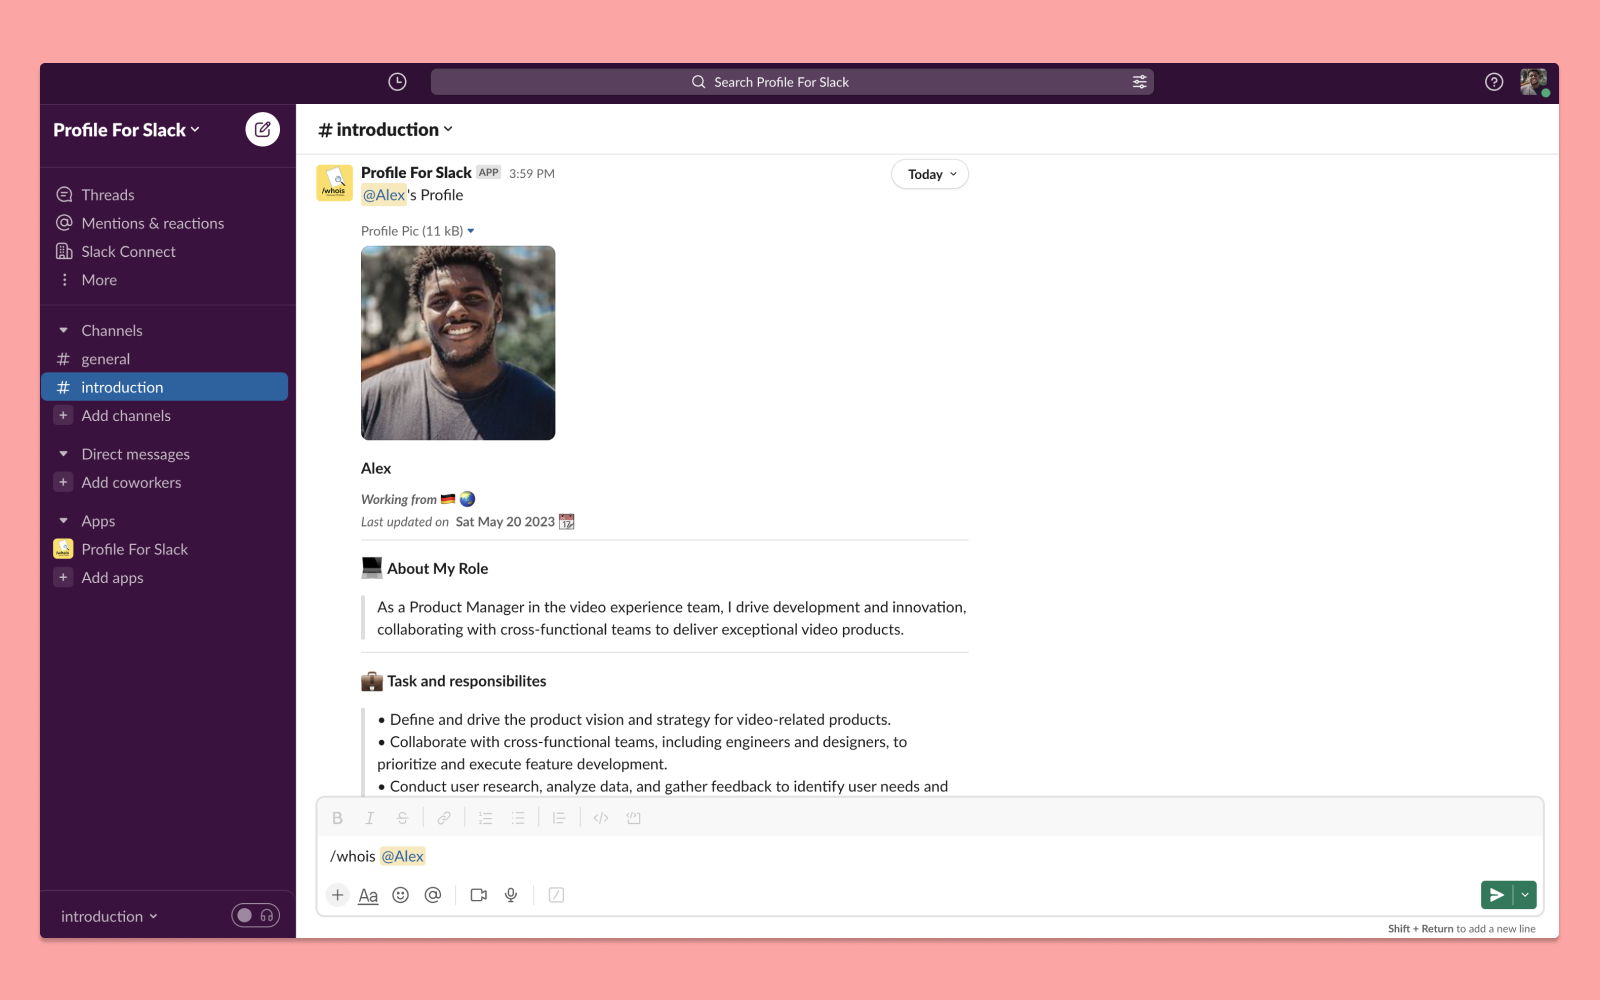Record a video clip
The image size is (1600, 1000).
click(x=478, y=895)
